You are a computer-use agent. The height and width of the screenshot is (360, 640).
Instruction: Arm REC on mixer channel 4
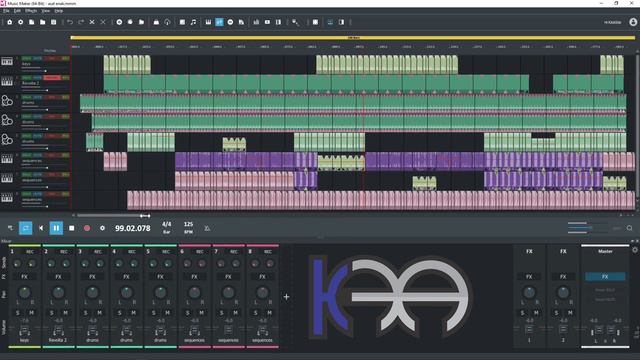coord(131,252)
